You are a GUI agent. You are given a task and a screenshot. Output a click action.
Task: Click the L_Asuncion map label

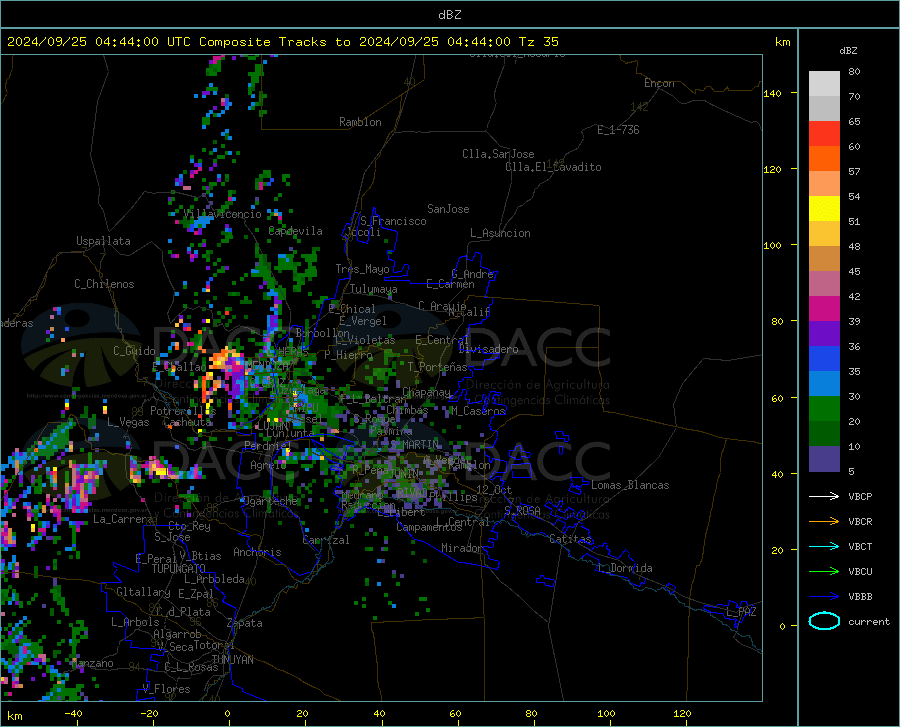(500, 233)
